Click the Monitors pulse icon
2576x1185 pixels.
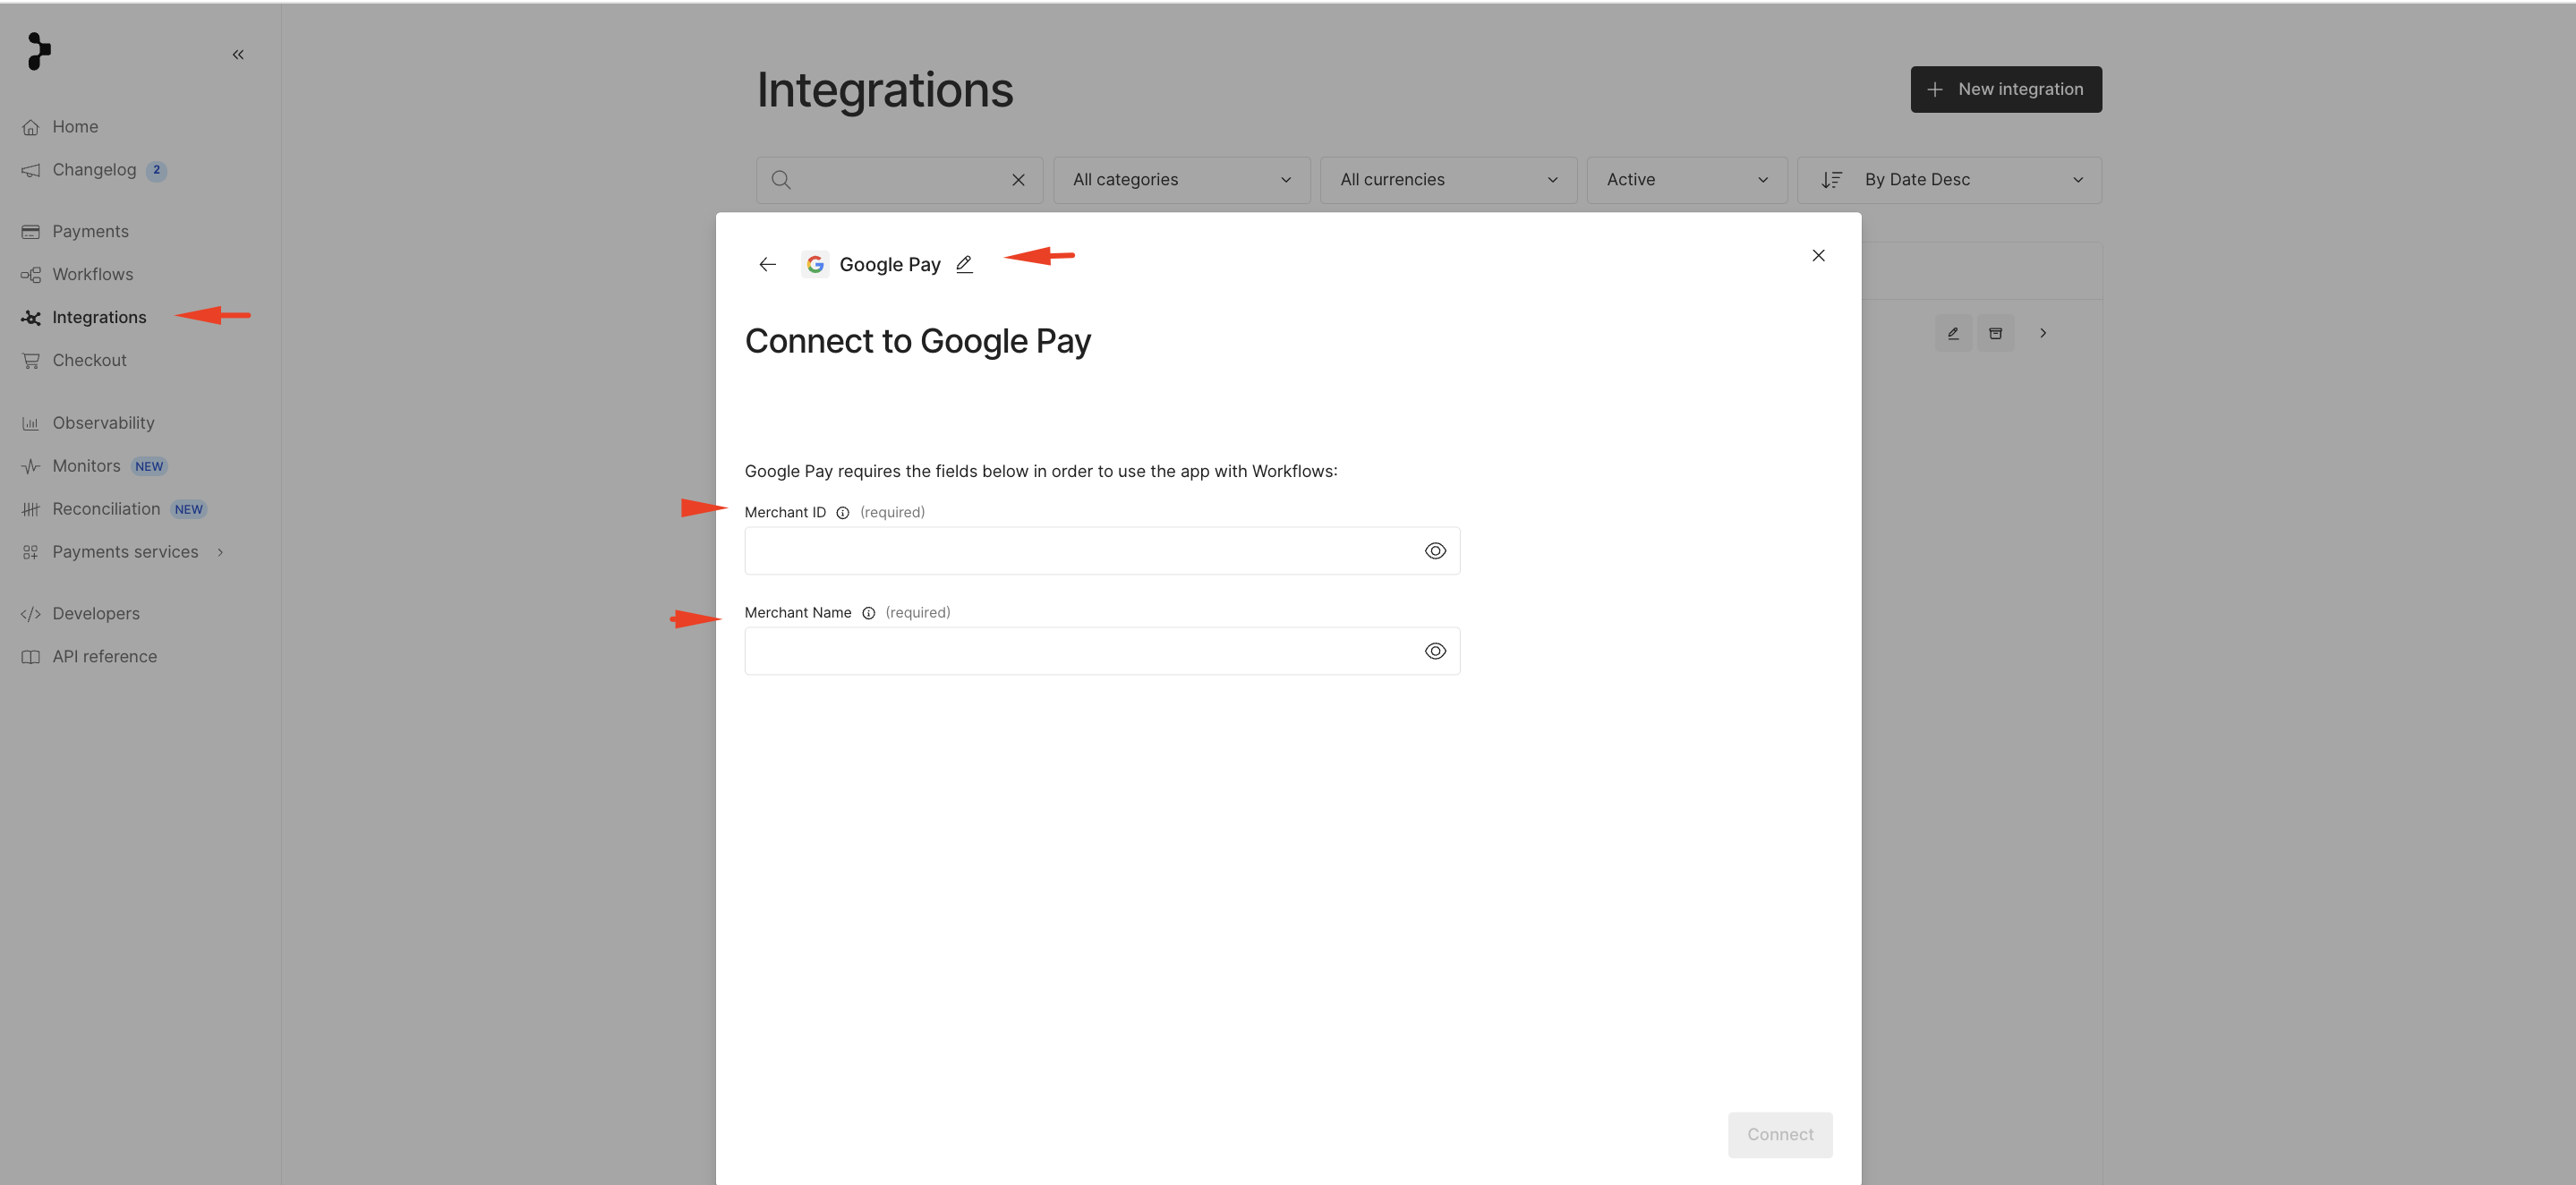[31, 466]
